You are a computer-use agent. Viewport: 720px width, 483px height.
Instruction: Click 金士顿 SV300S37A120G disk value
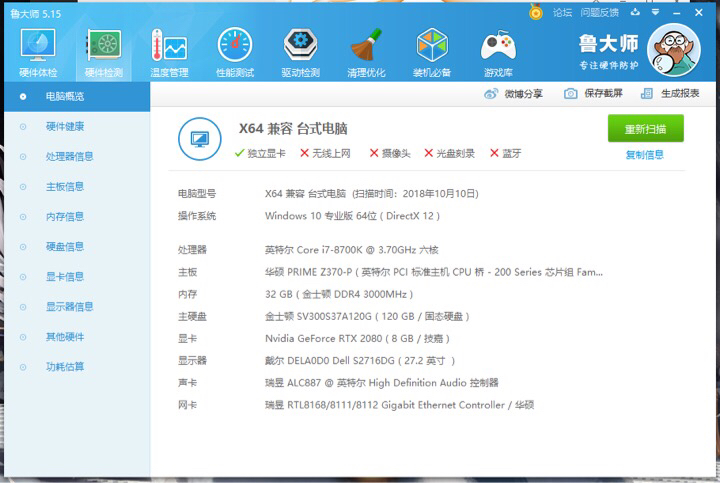[x=367, y=316]
